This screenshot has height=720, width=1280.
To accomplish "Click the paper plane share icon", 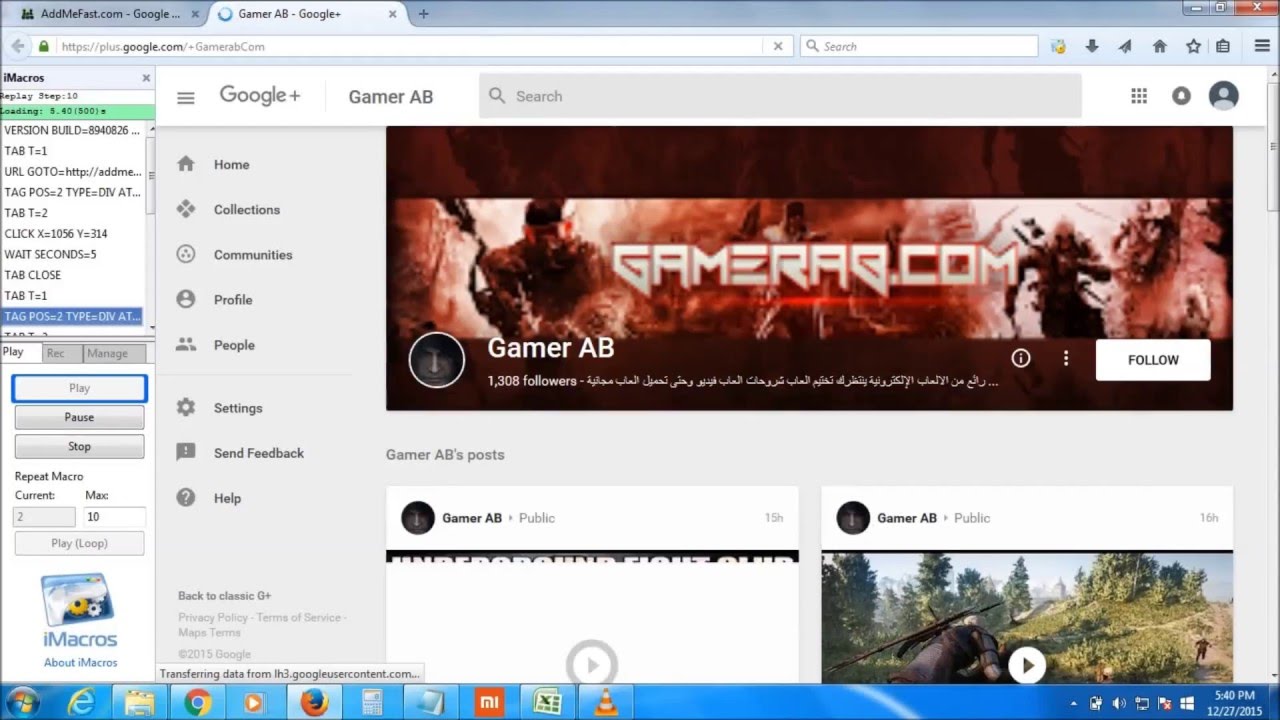I will click(x=1125, y=46).
